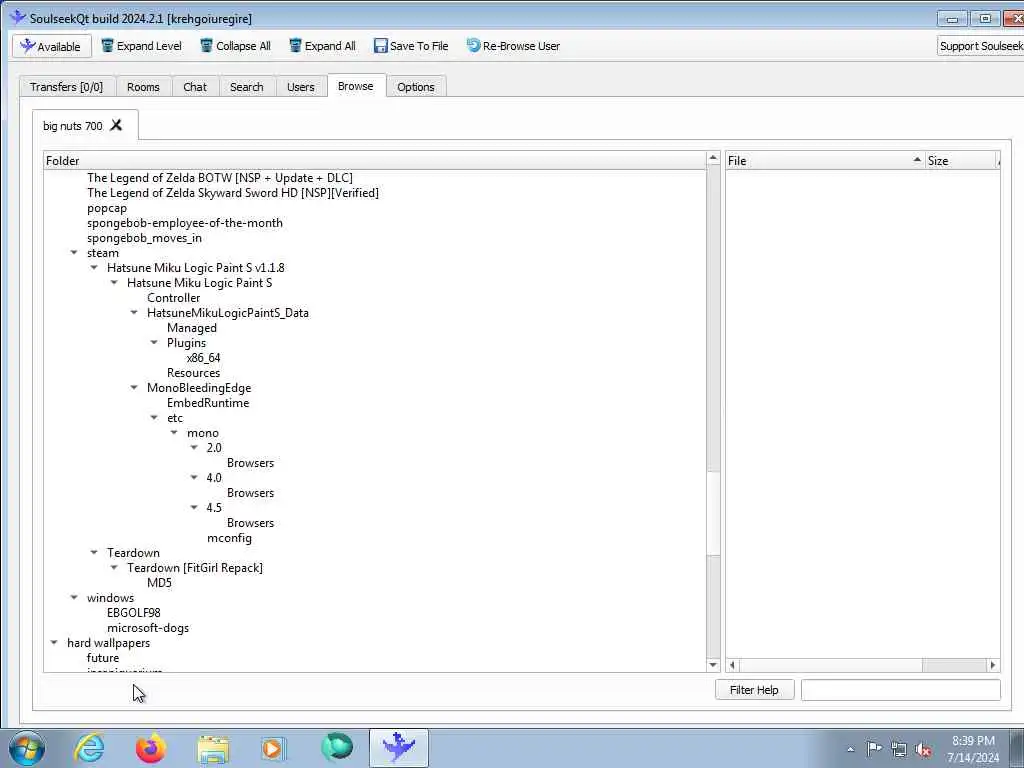The height and width of the screenshot is (768, 1024).
Task: Click the filter text input field
Action: click(x=901, y=690)
